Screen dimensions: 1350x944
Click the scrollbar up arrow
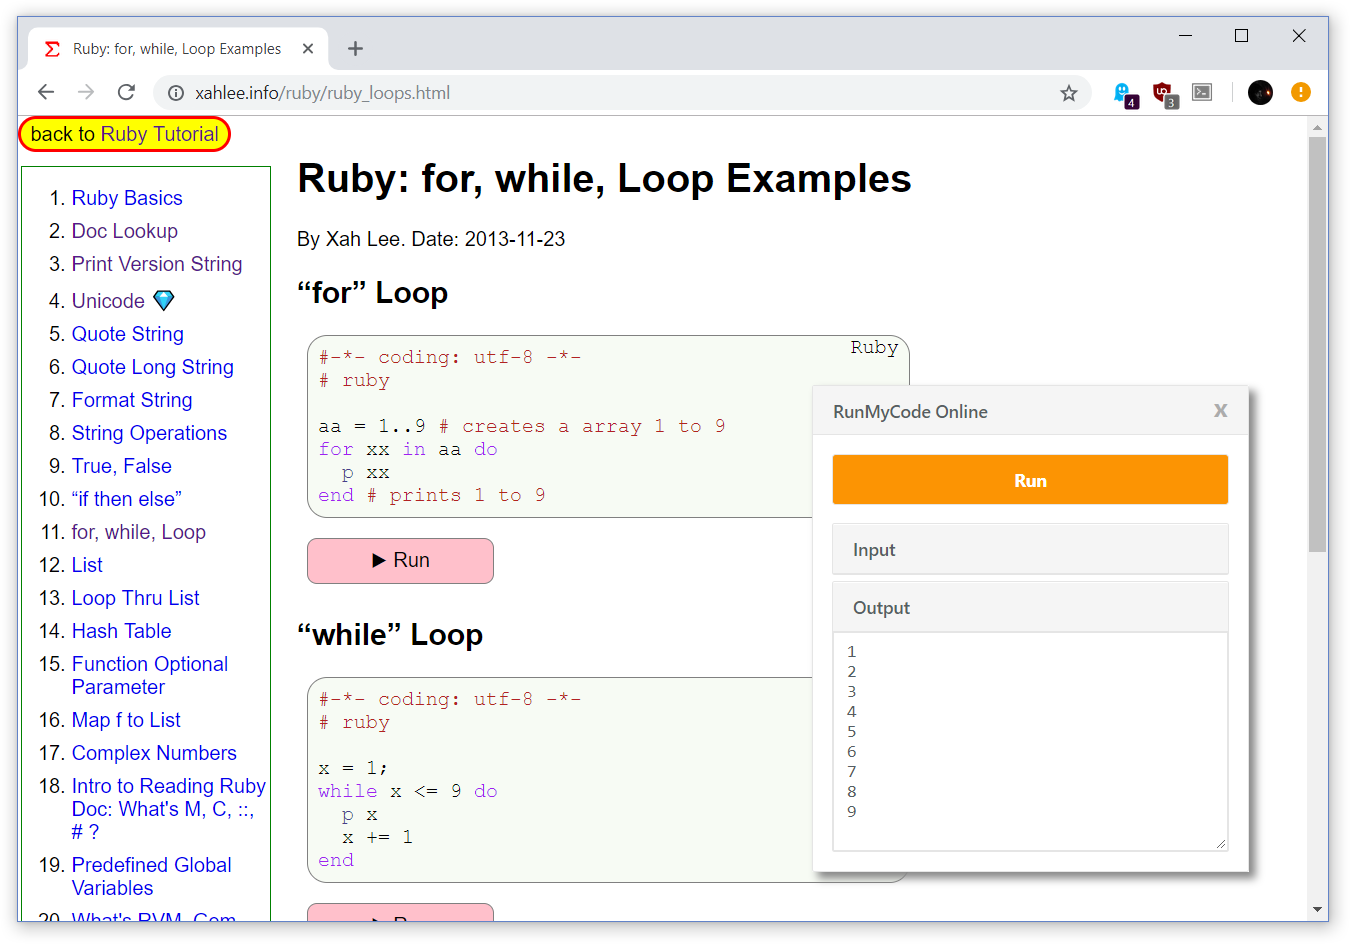[1318, 126]
